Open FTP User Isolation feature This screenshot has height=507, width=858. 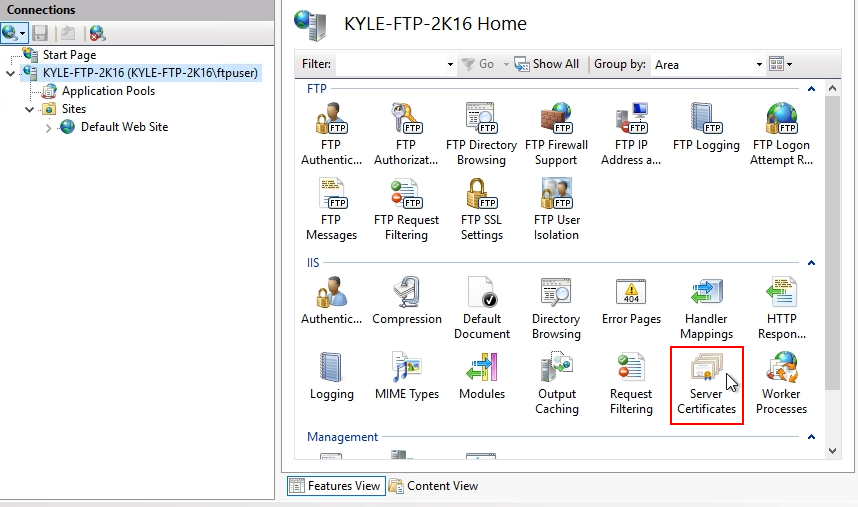click(x=556, y=209)
